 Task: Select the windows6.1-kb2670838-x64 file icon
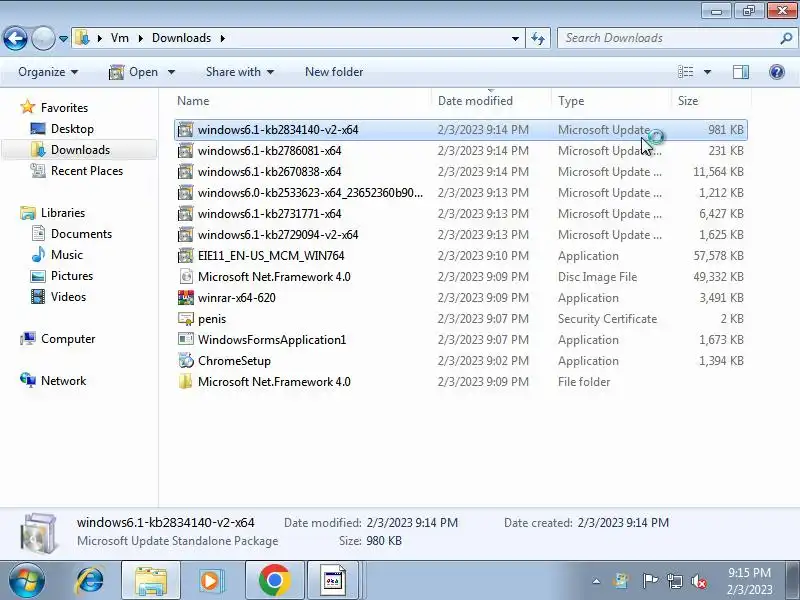pyautogui.click(x=186, y=171)
